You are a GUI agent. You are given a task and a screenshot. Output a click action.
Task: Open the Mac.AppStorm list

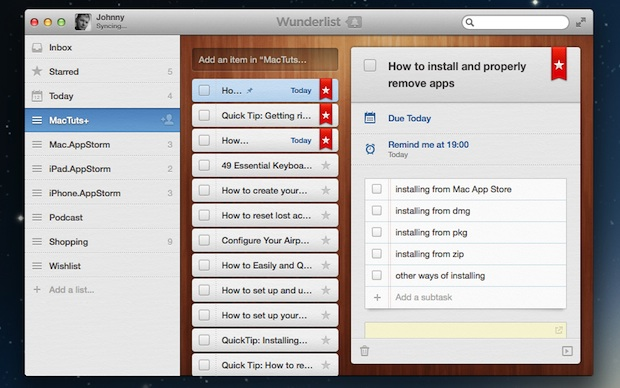pyautogui.click(x=102, y=145)
